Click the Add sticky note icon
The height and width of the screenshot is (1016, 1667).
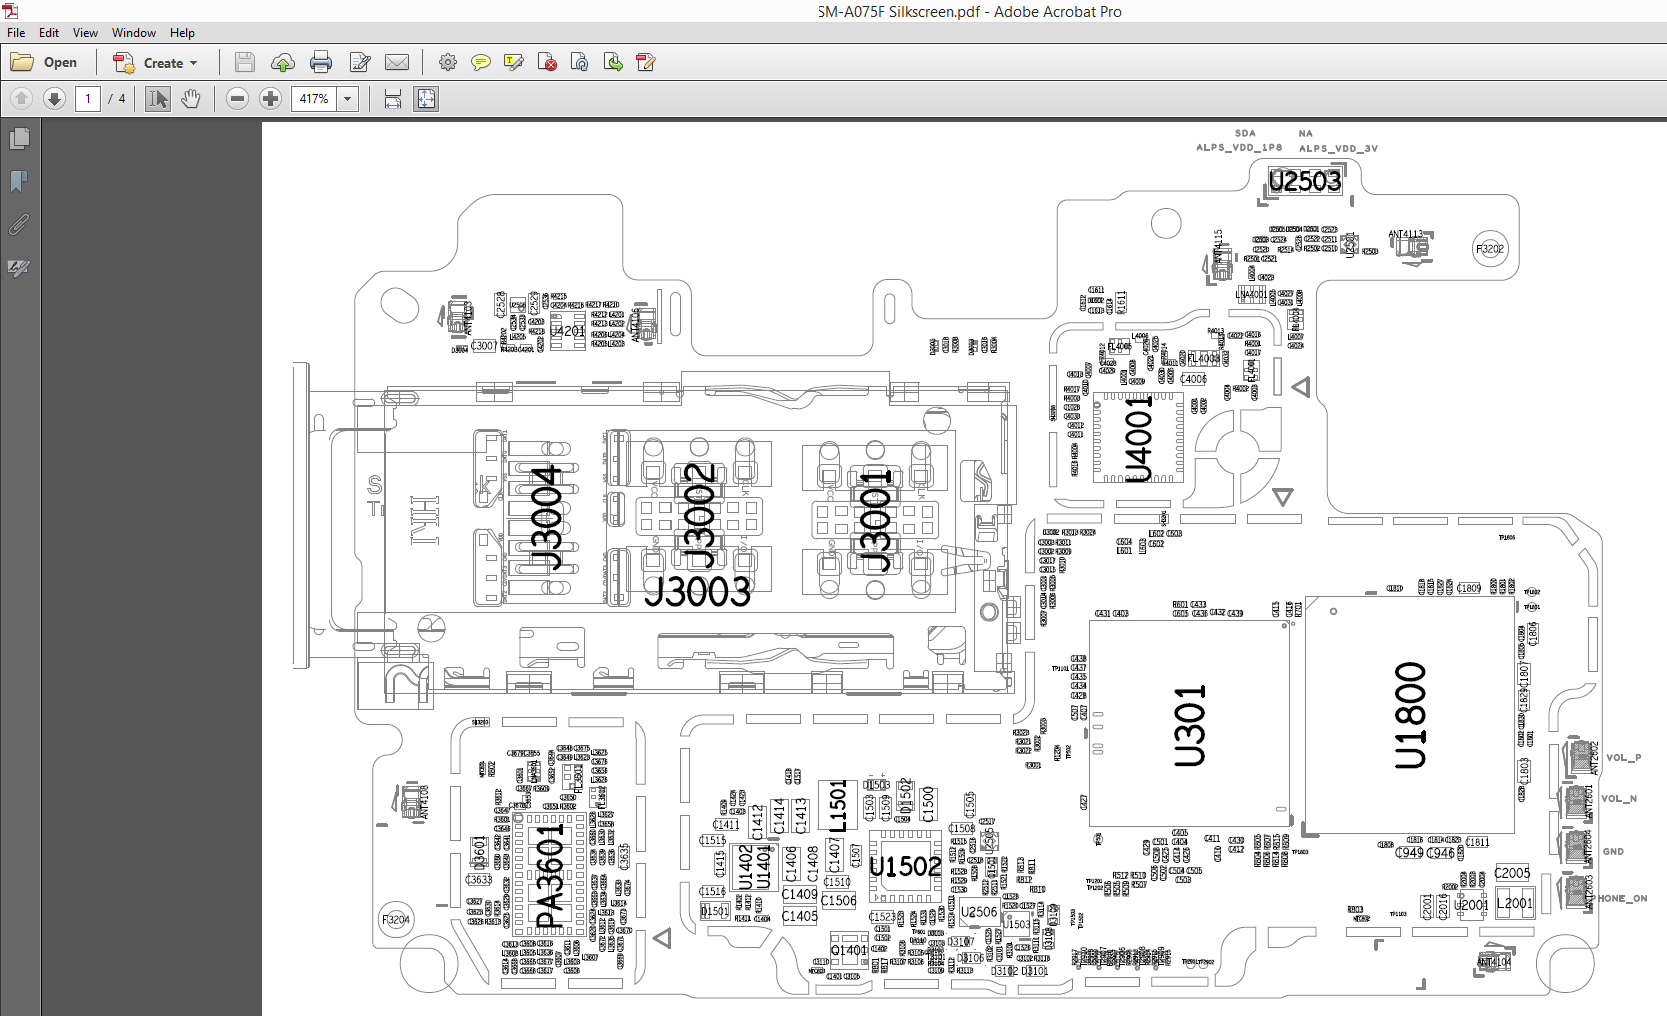481,63
